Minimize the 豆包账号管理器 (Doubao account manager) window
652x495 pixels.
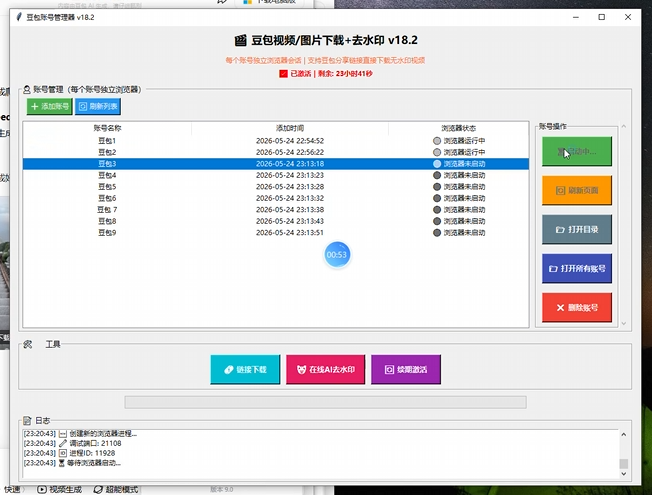coord(576,17)
